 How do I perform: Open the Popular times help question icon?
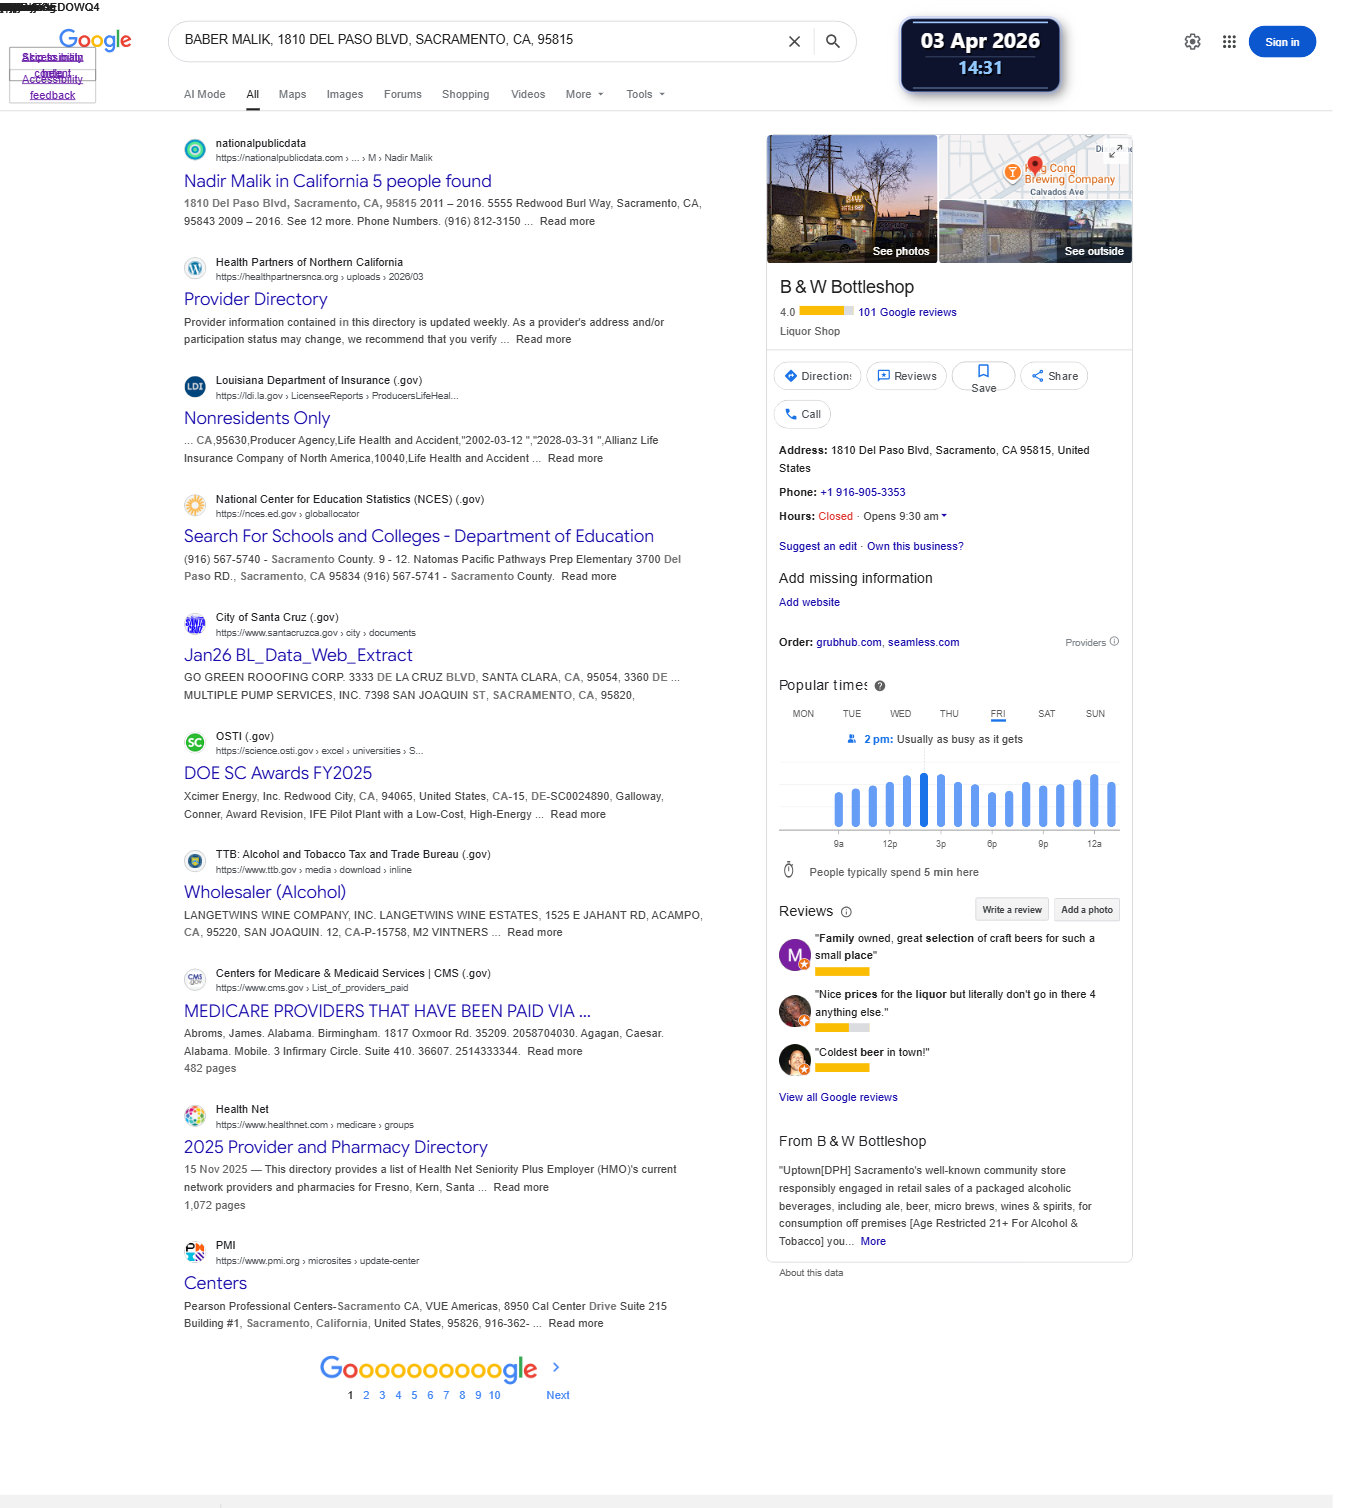(x=880, y=686)
